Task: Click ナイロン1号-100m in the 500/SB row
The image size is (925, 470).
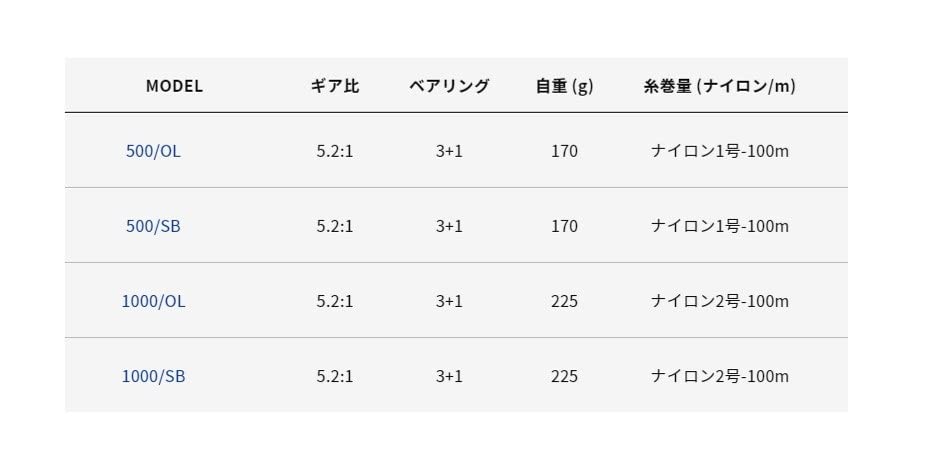Action: 720,226
